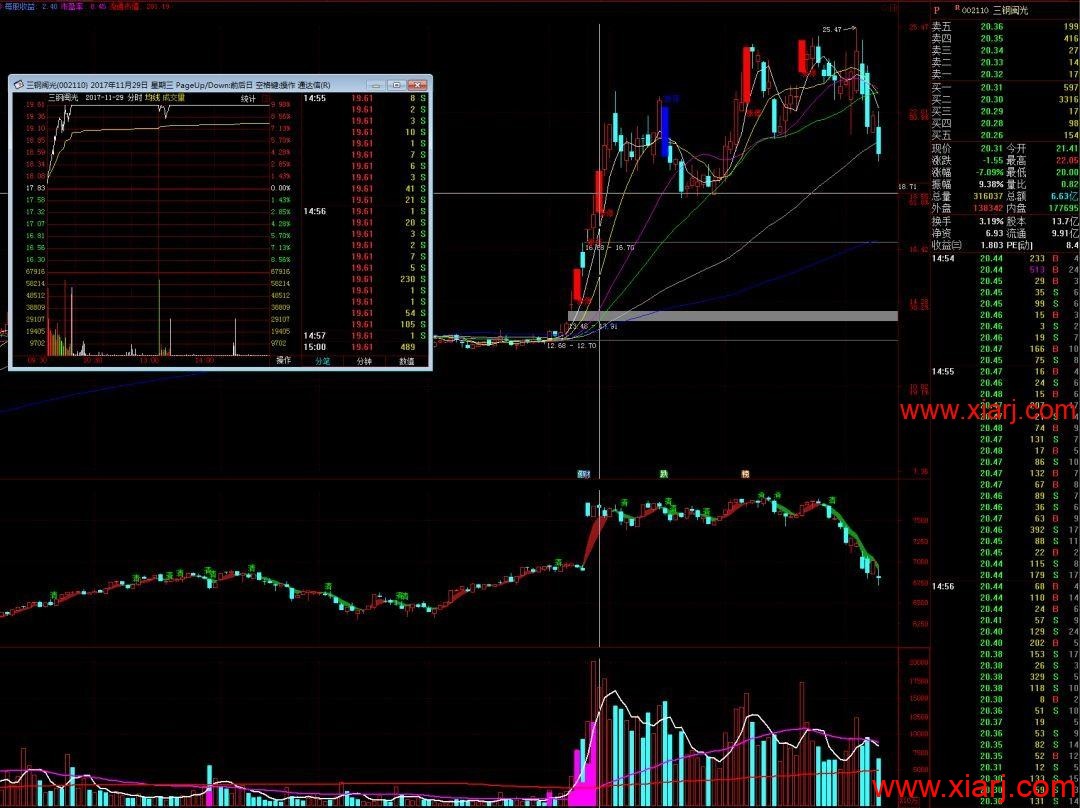This screenshot has width=1080, height=808.
Task: Click the 最高 value 22.05
Action: [1067, 160]
